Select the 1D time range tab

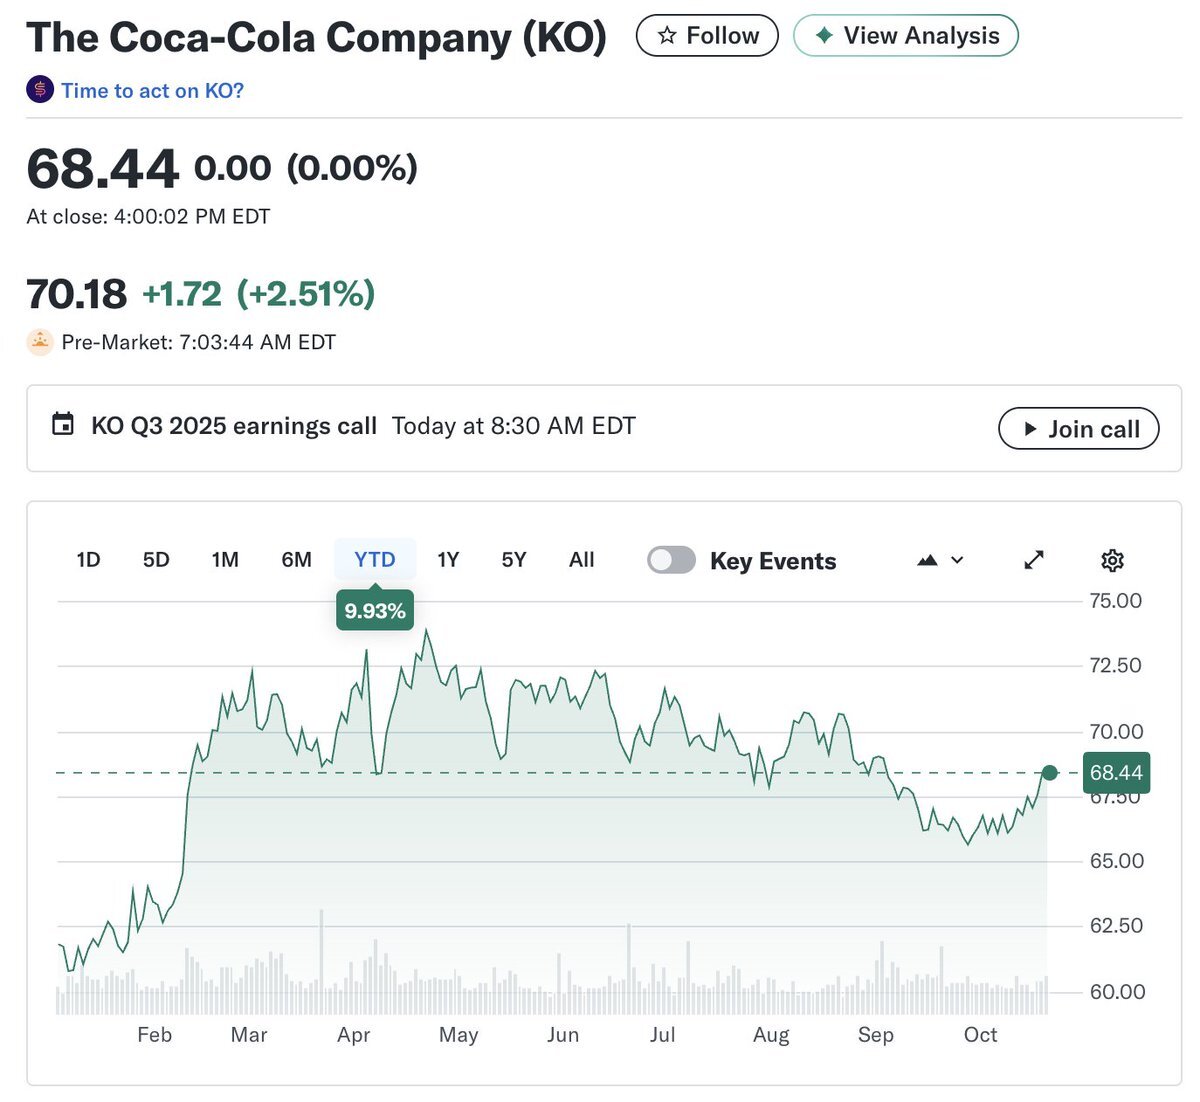point(88,560)
